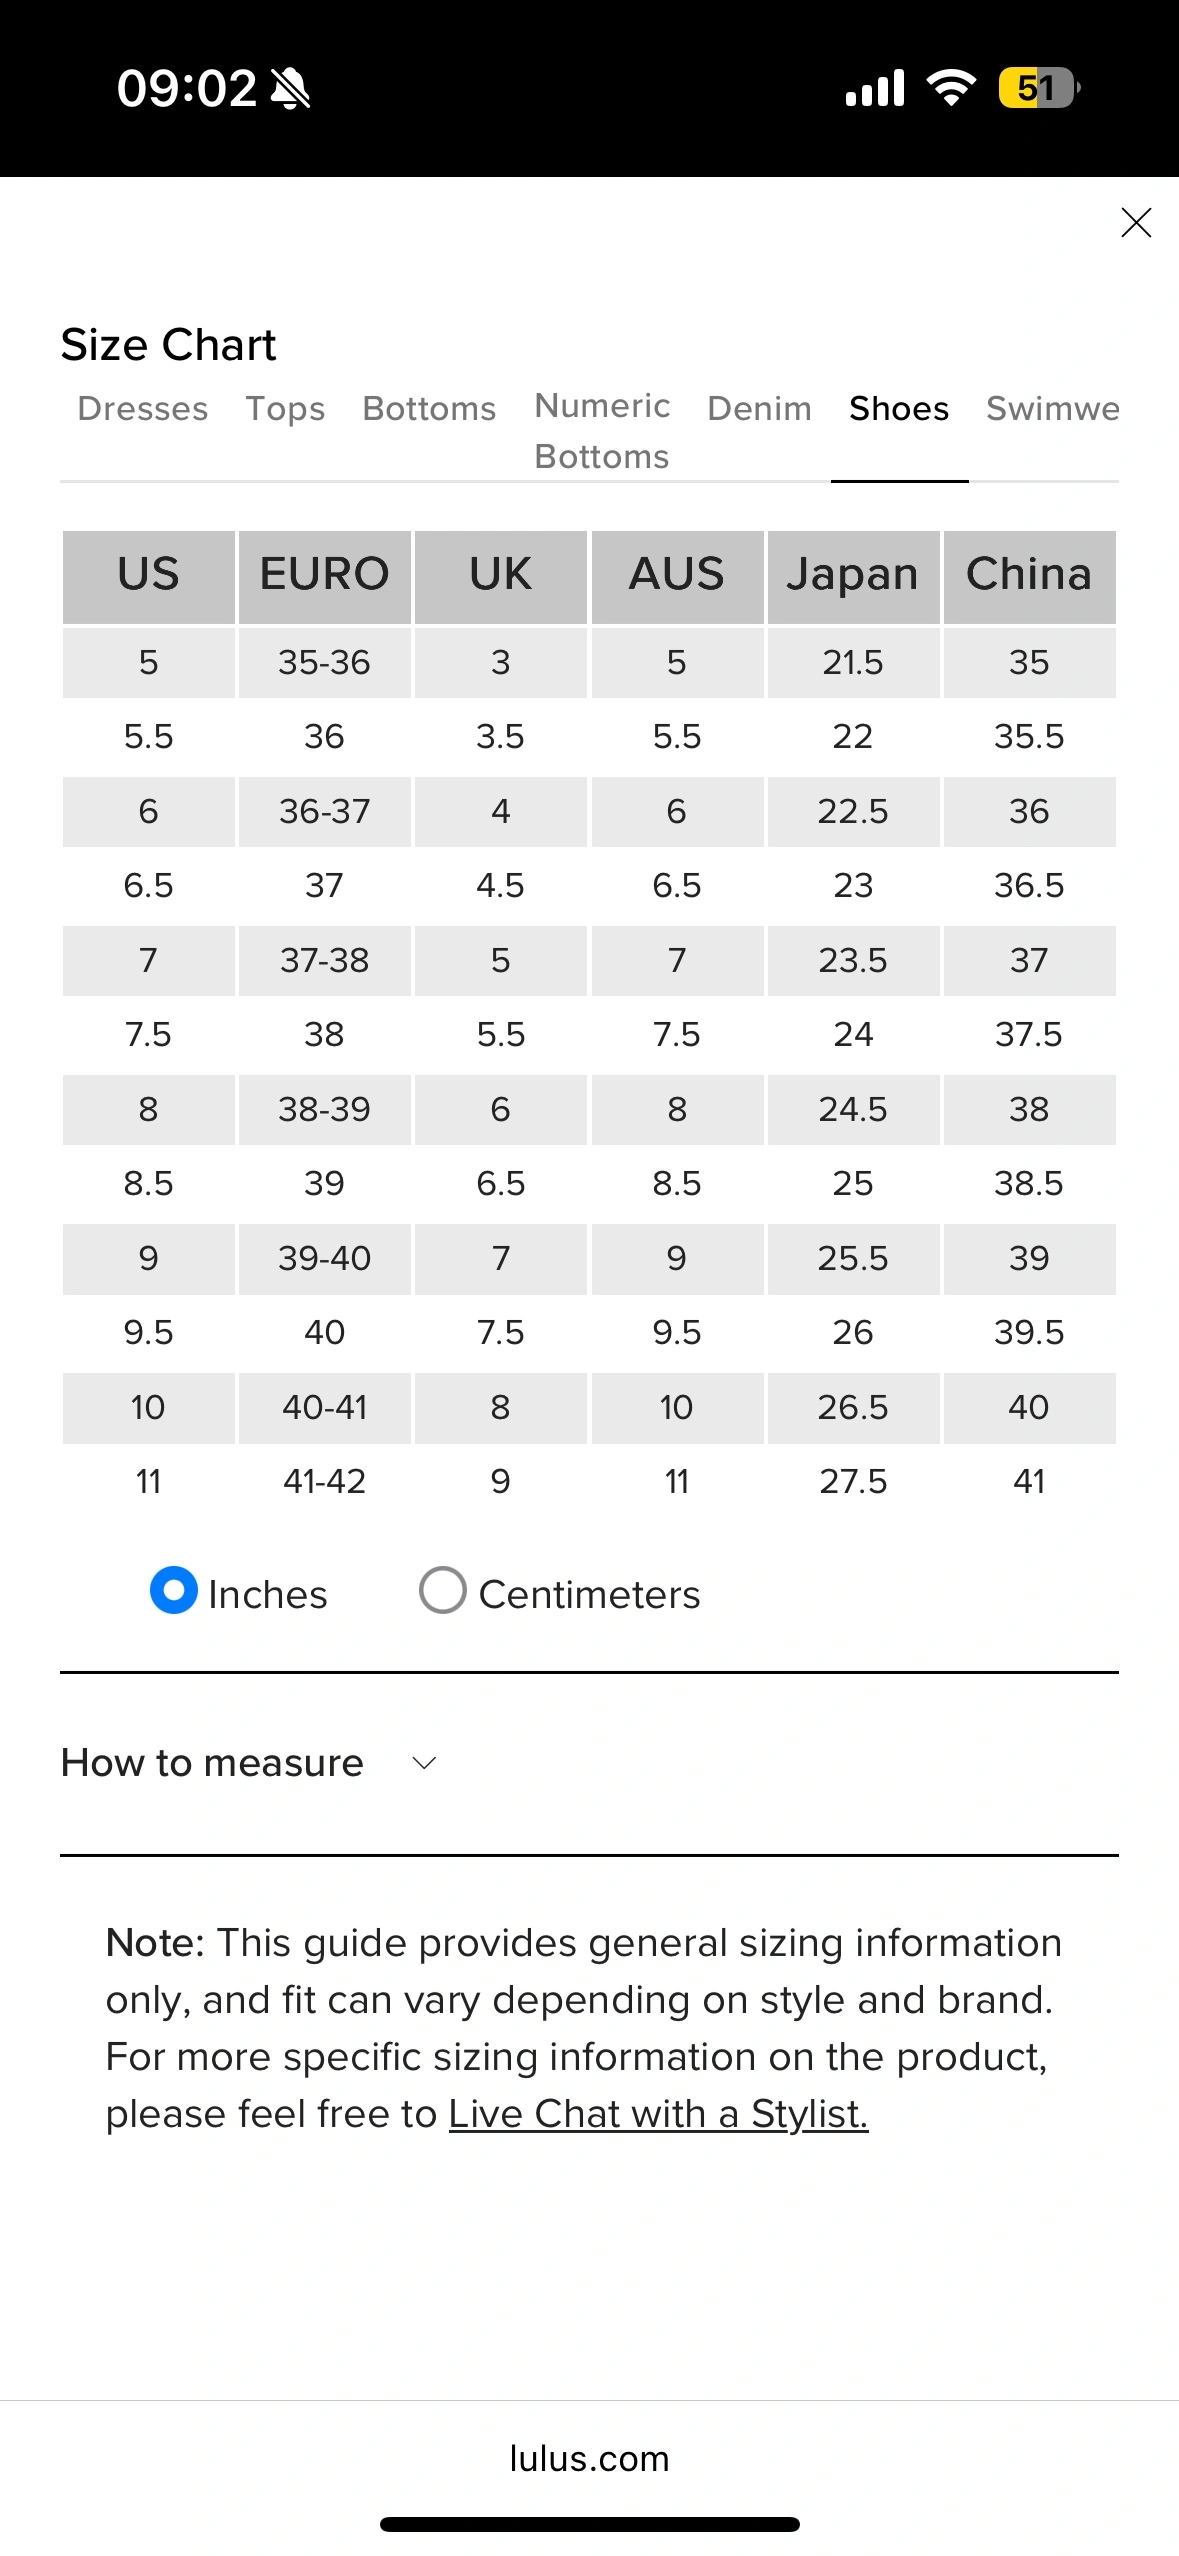This screenshot has height=2556, width=1179.
Task: Close the size chart with X icon
Action: pyautogui.click(x=1136, y=222)
